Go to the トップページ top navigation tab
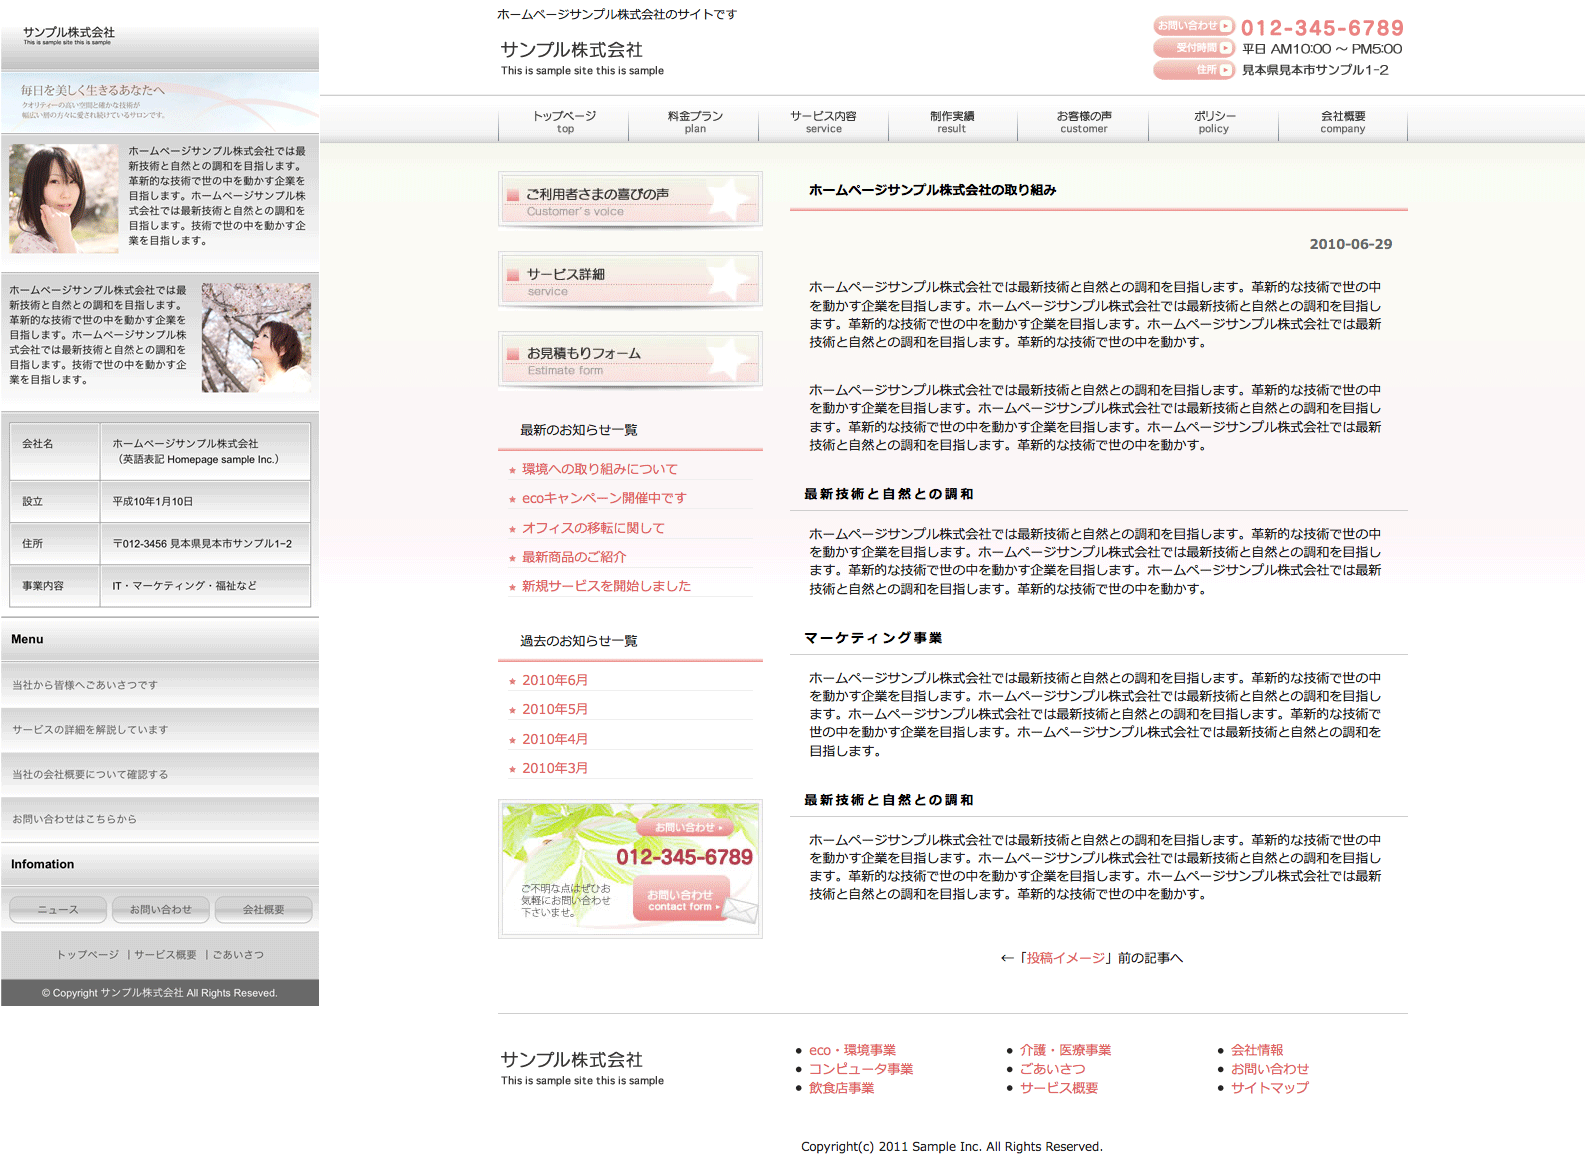 [x=565, y=121]
